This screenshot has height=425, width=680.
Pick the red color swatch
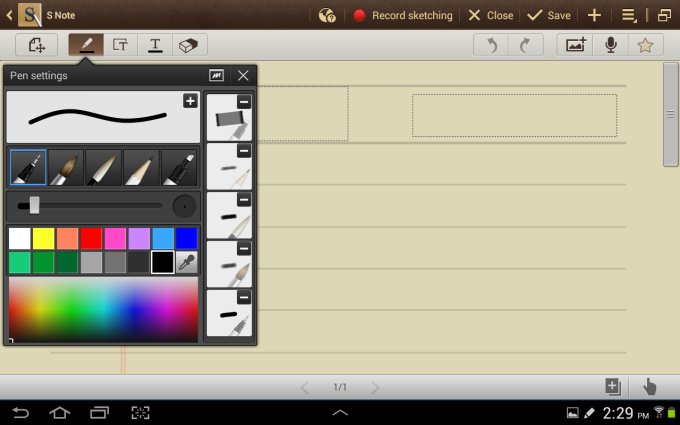point(91,239)
